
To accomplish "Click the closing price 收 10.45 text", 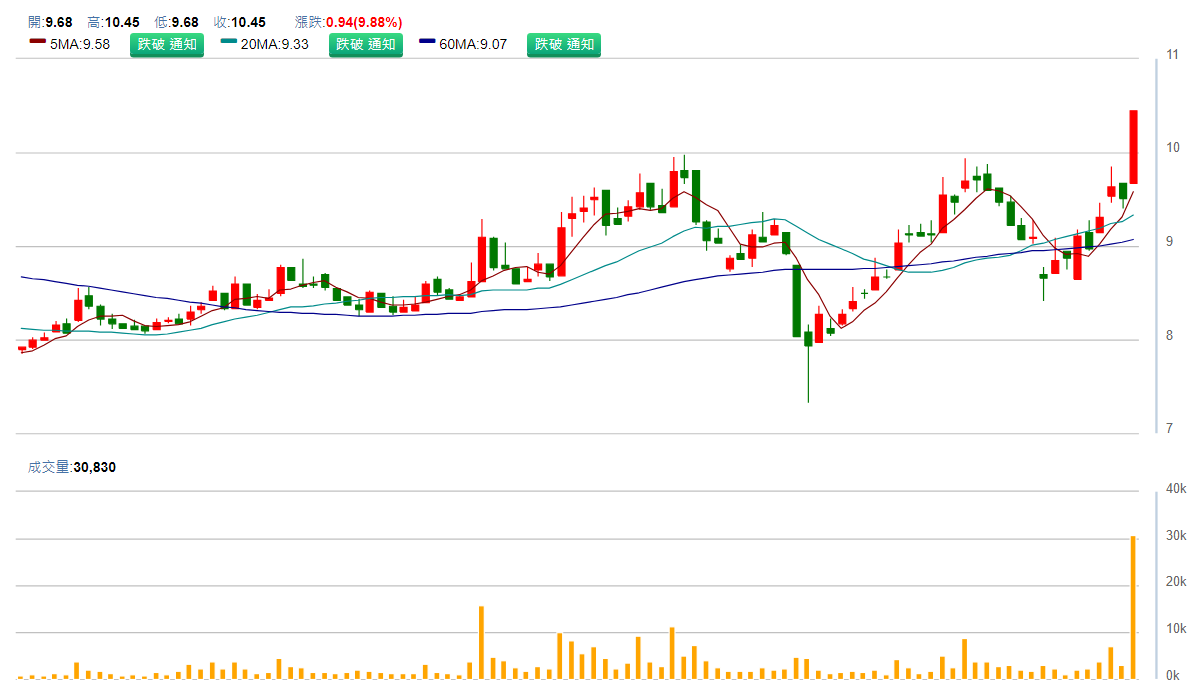I will (x=241, y=22).
